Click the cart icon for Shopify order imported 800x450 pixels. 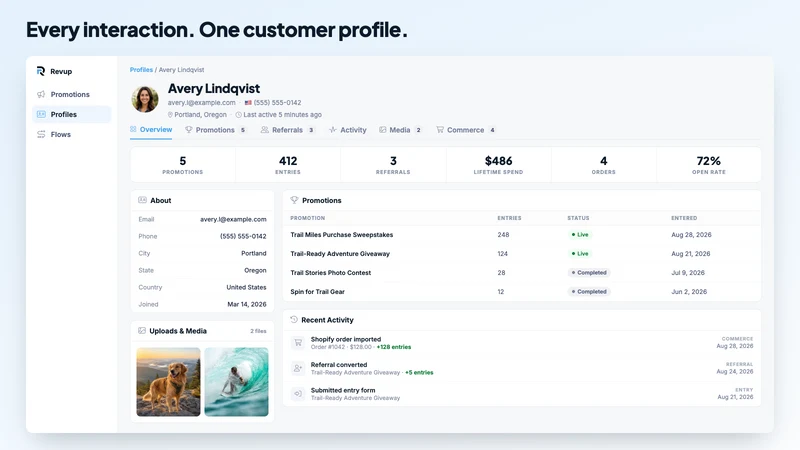coord(298,342)
